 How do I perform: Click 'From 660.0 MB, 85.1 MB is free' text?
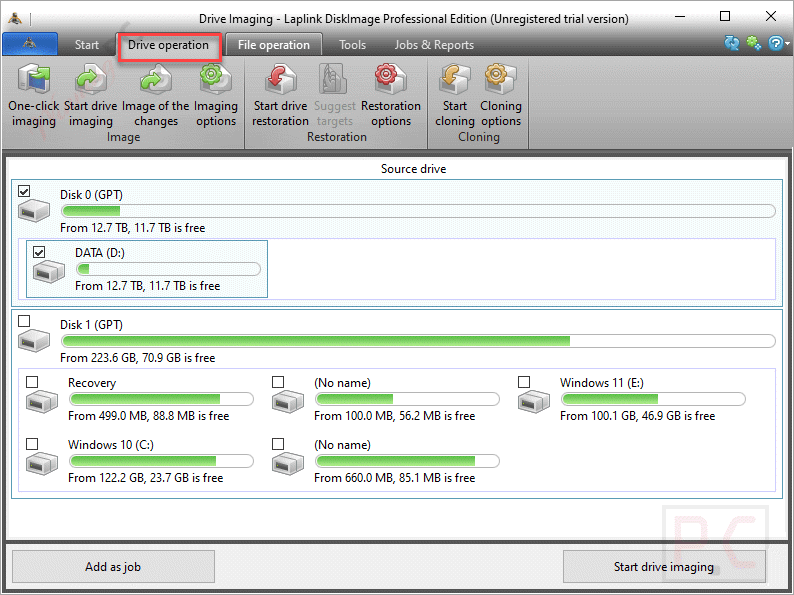point(394,478)
